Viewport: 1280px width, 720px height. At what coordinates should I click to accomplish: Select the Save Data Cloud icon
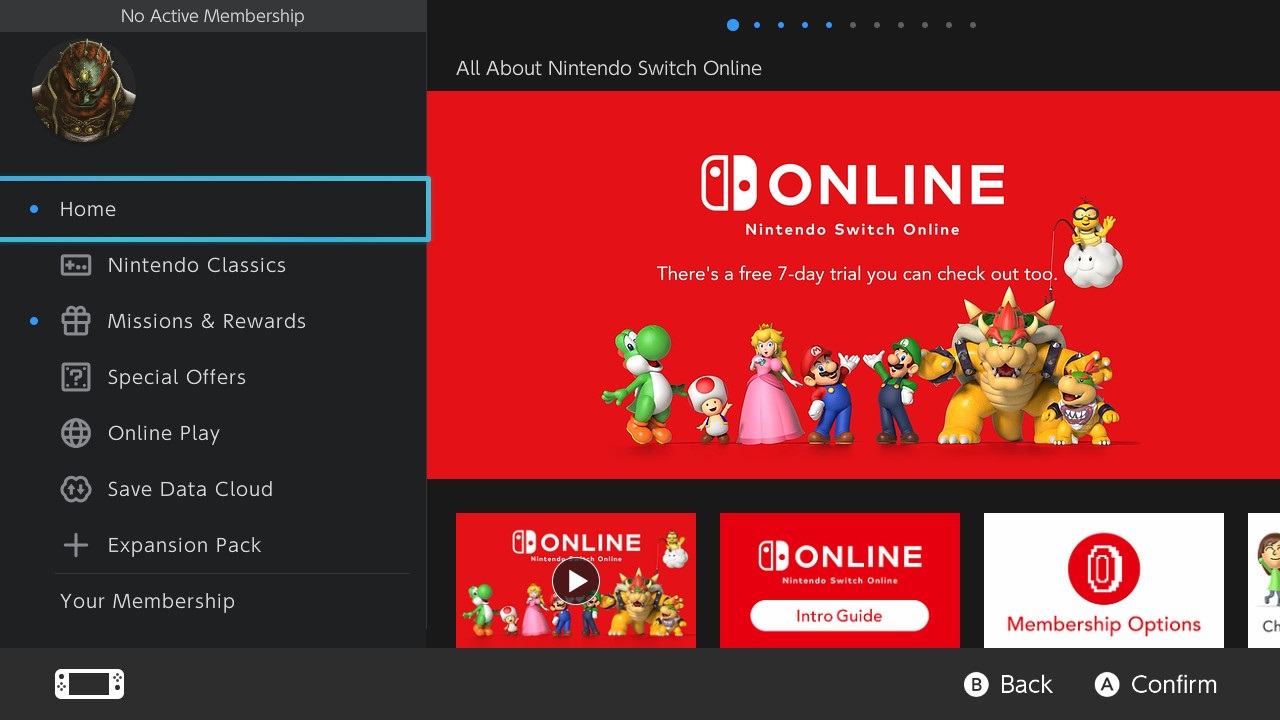(x=76, y=489)
